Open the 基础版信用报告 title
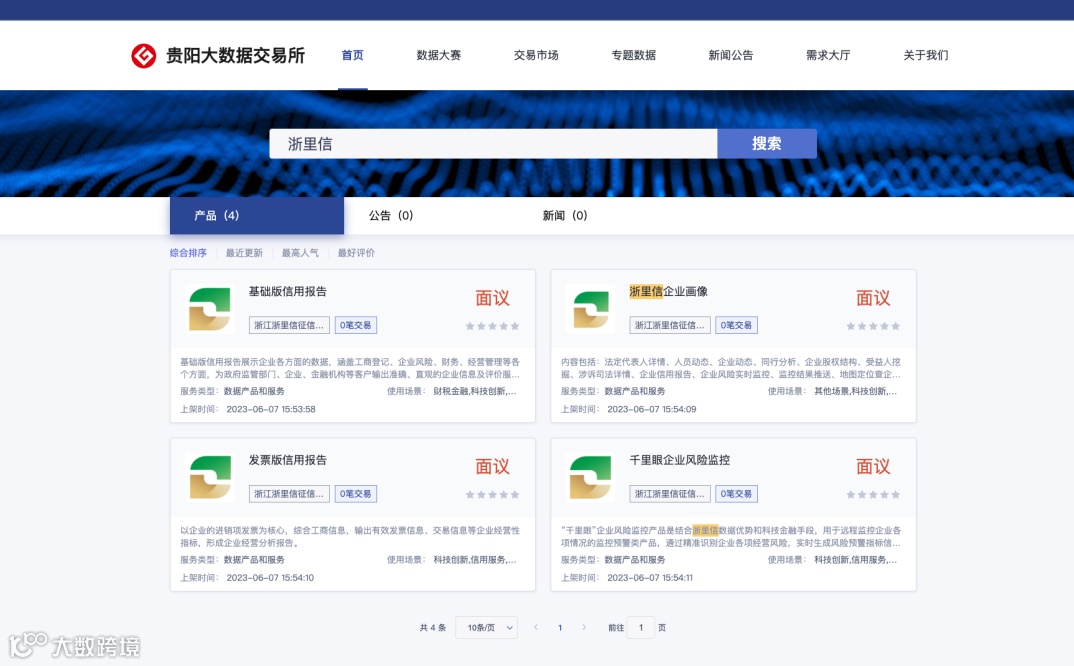This screenshot has height=666, width=1074. coord(288,292)
